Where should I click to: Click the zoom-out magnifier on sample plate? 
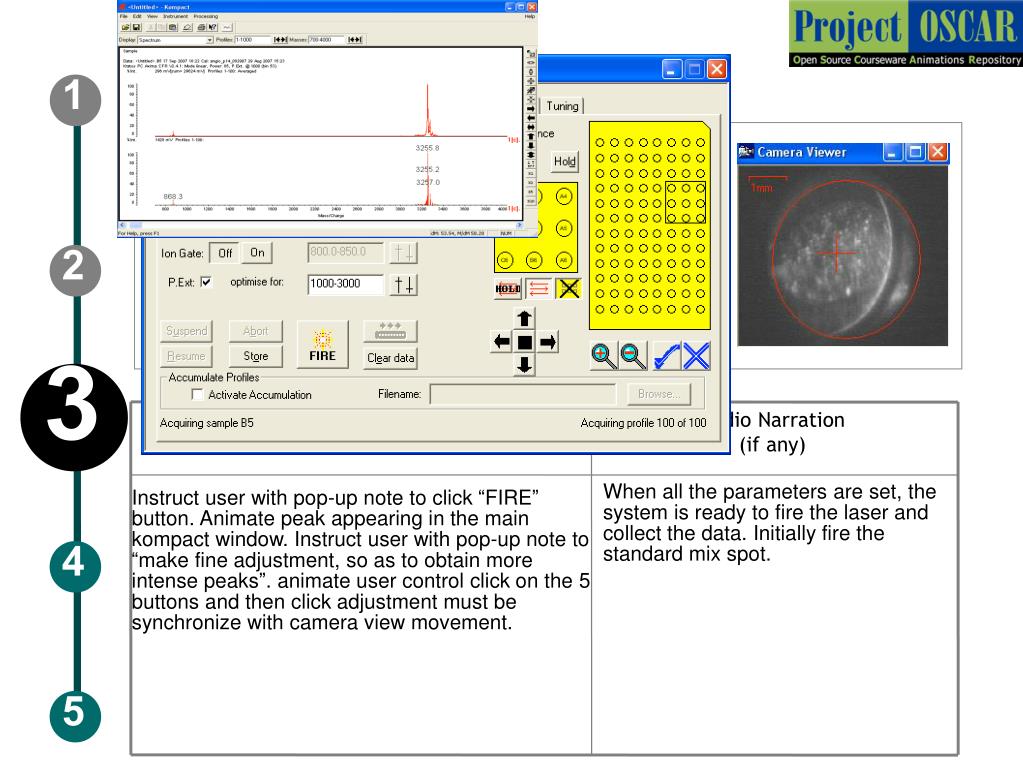pyautogui.click(x=632, y=356)
